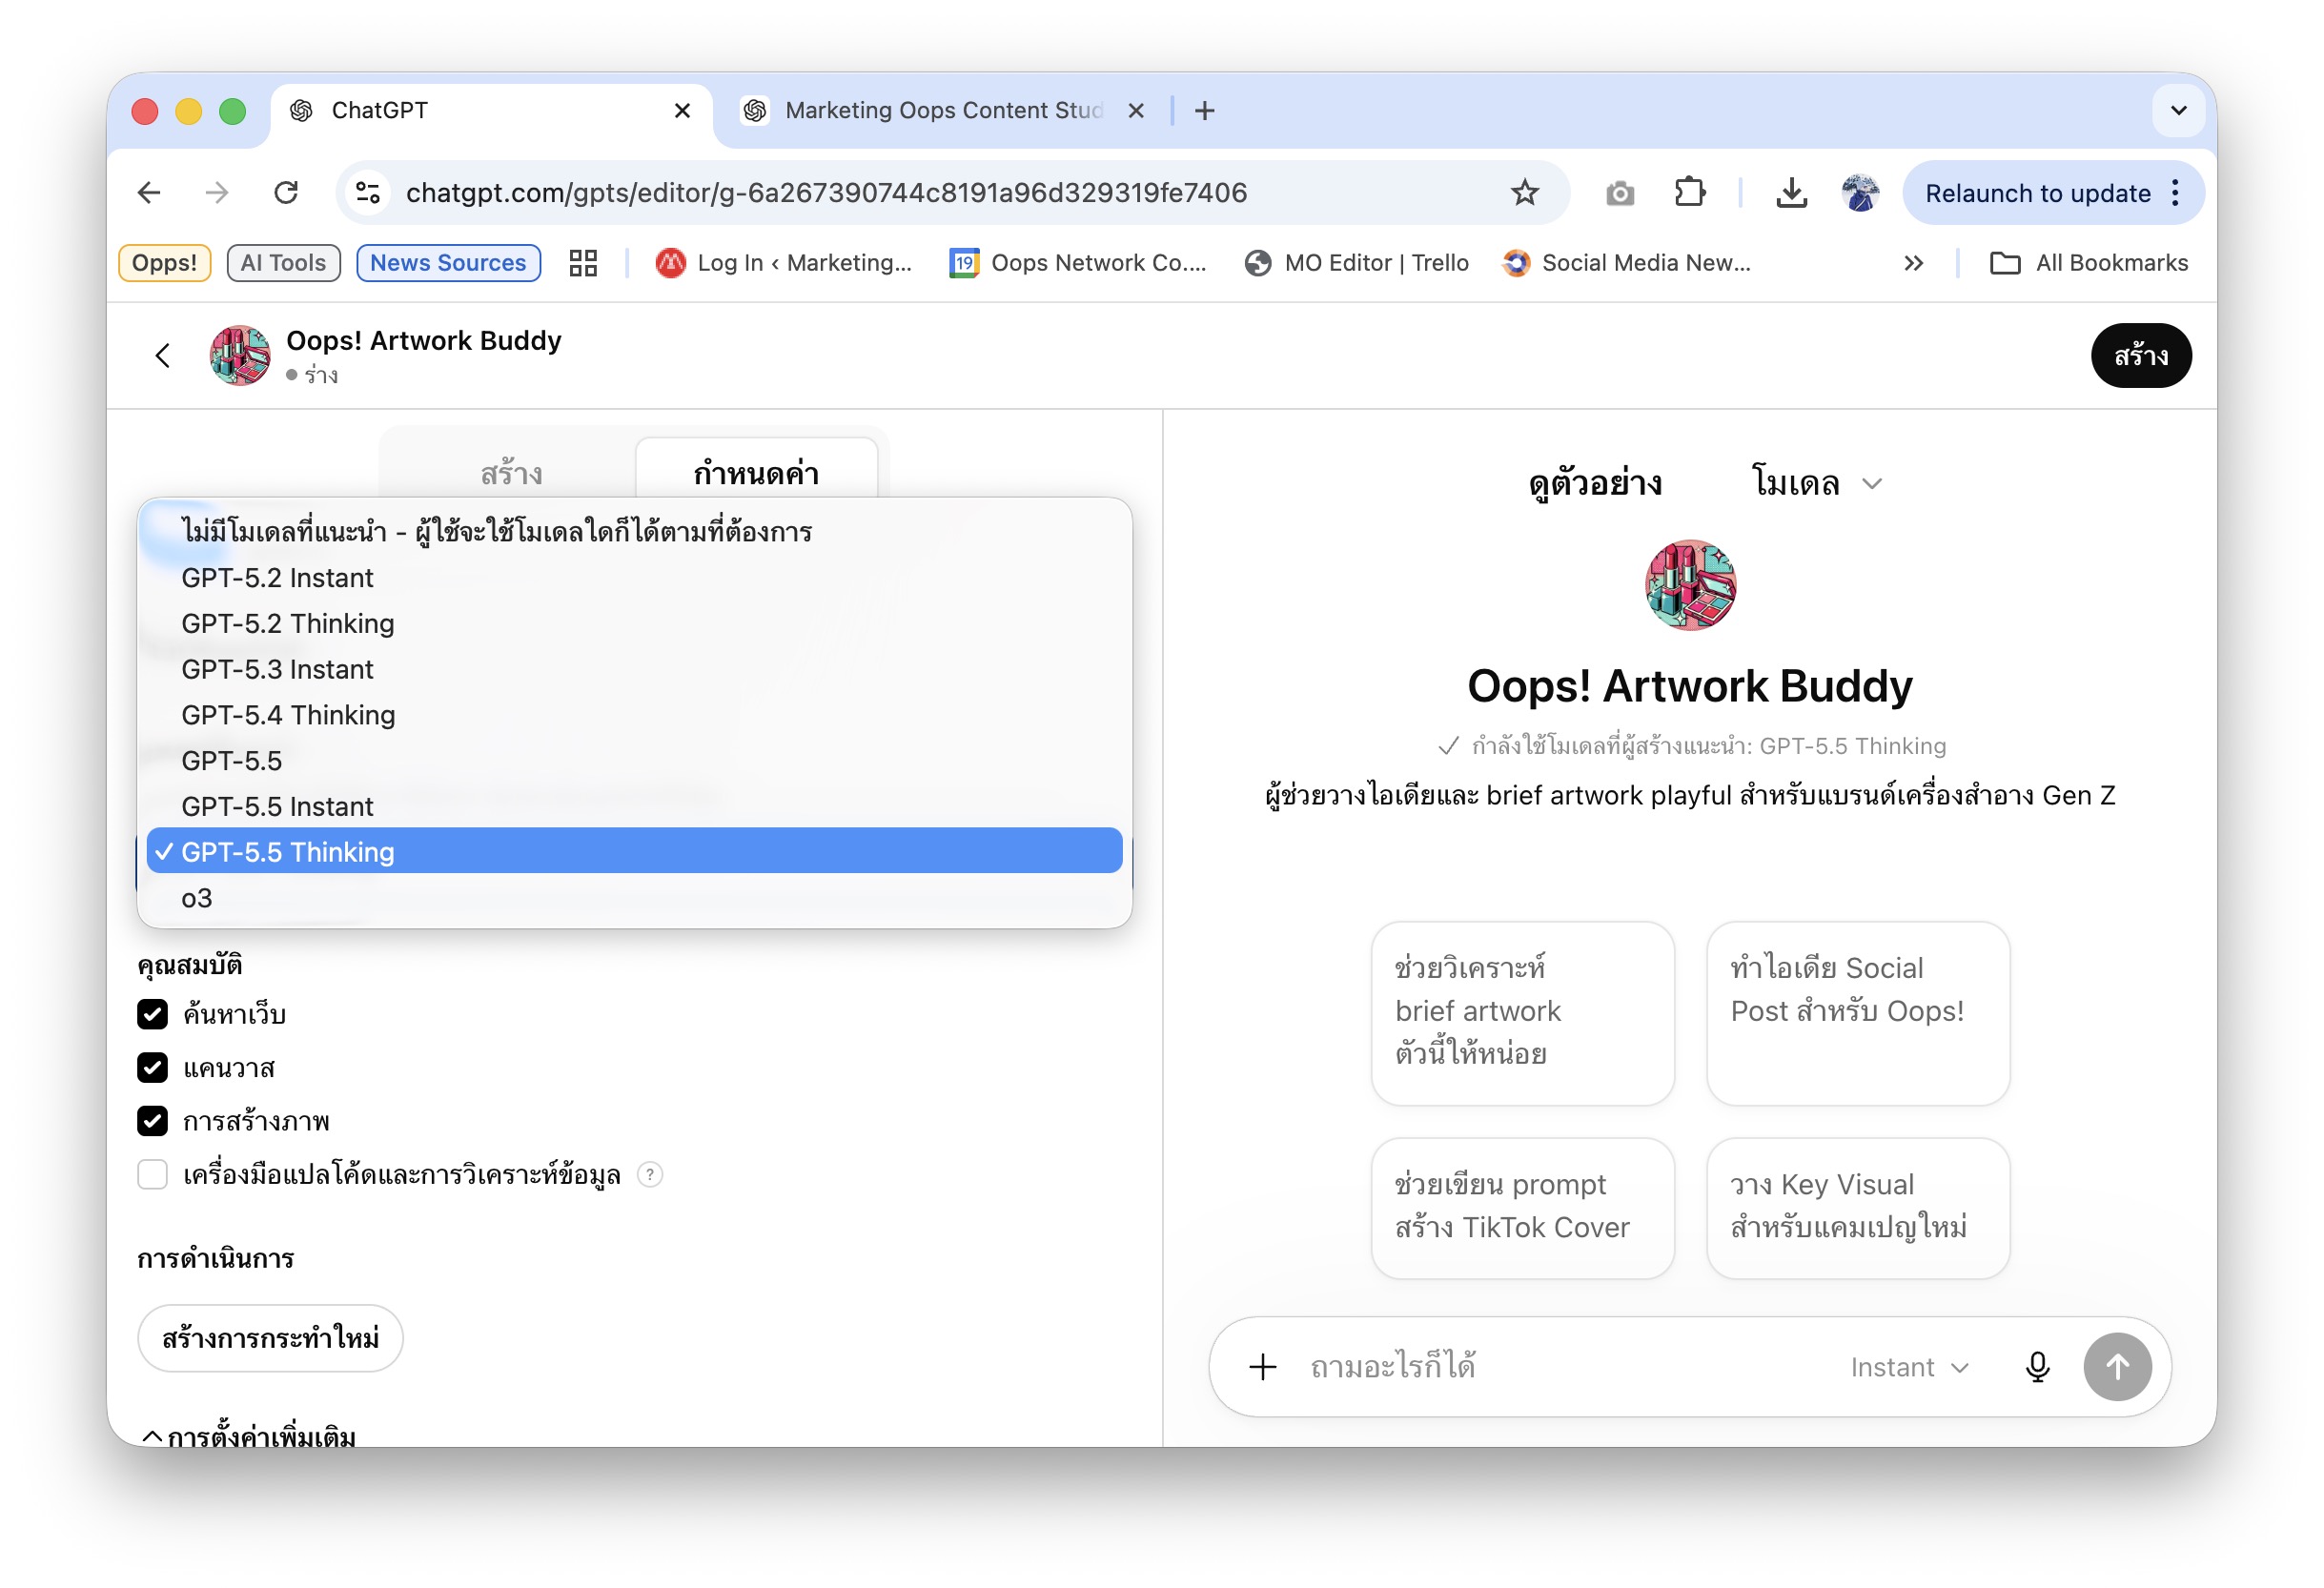2324x1588 pixels.
Task: Open the help icon beside code interpreter option
Action: pos(650,1174)
